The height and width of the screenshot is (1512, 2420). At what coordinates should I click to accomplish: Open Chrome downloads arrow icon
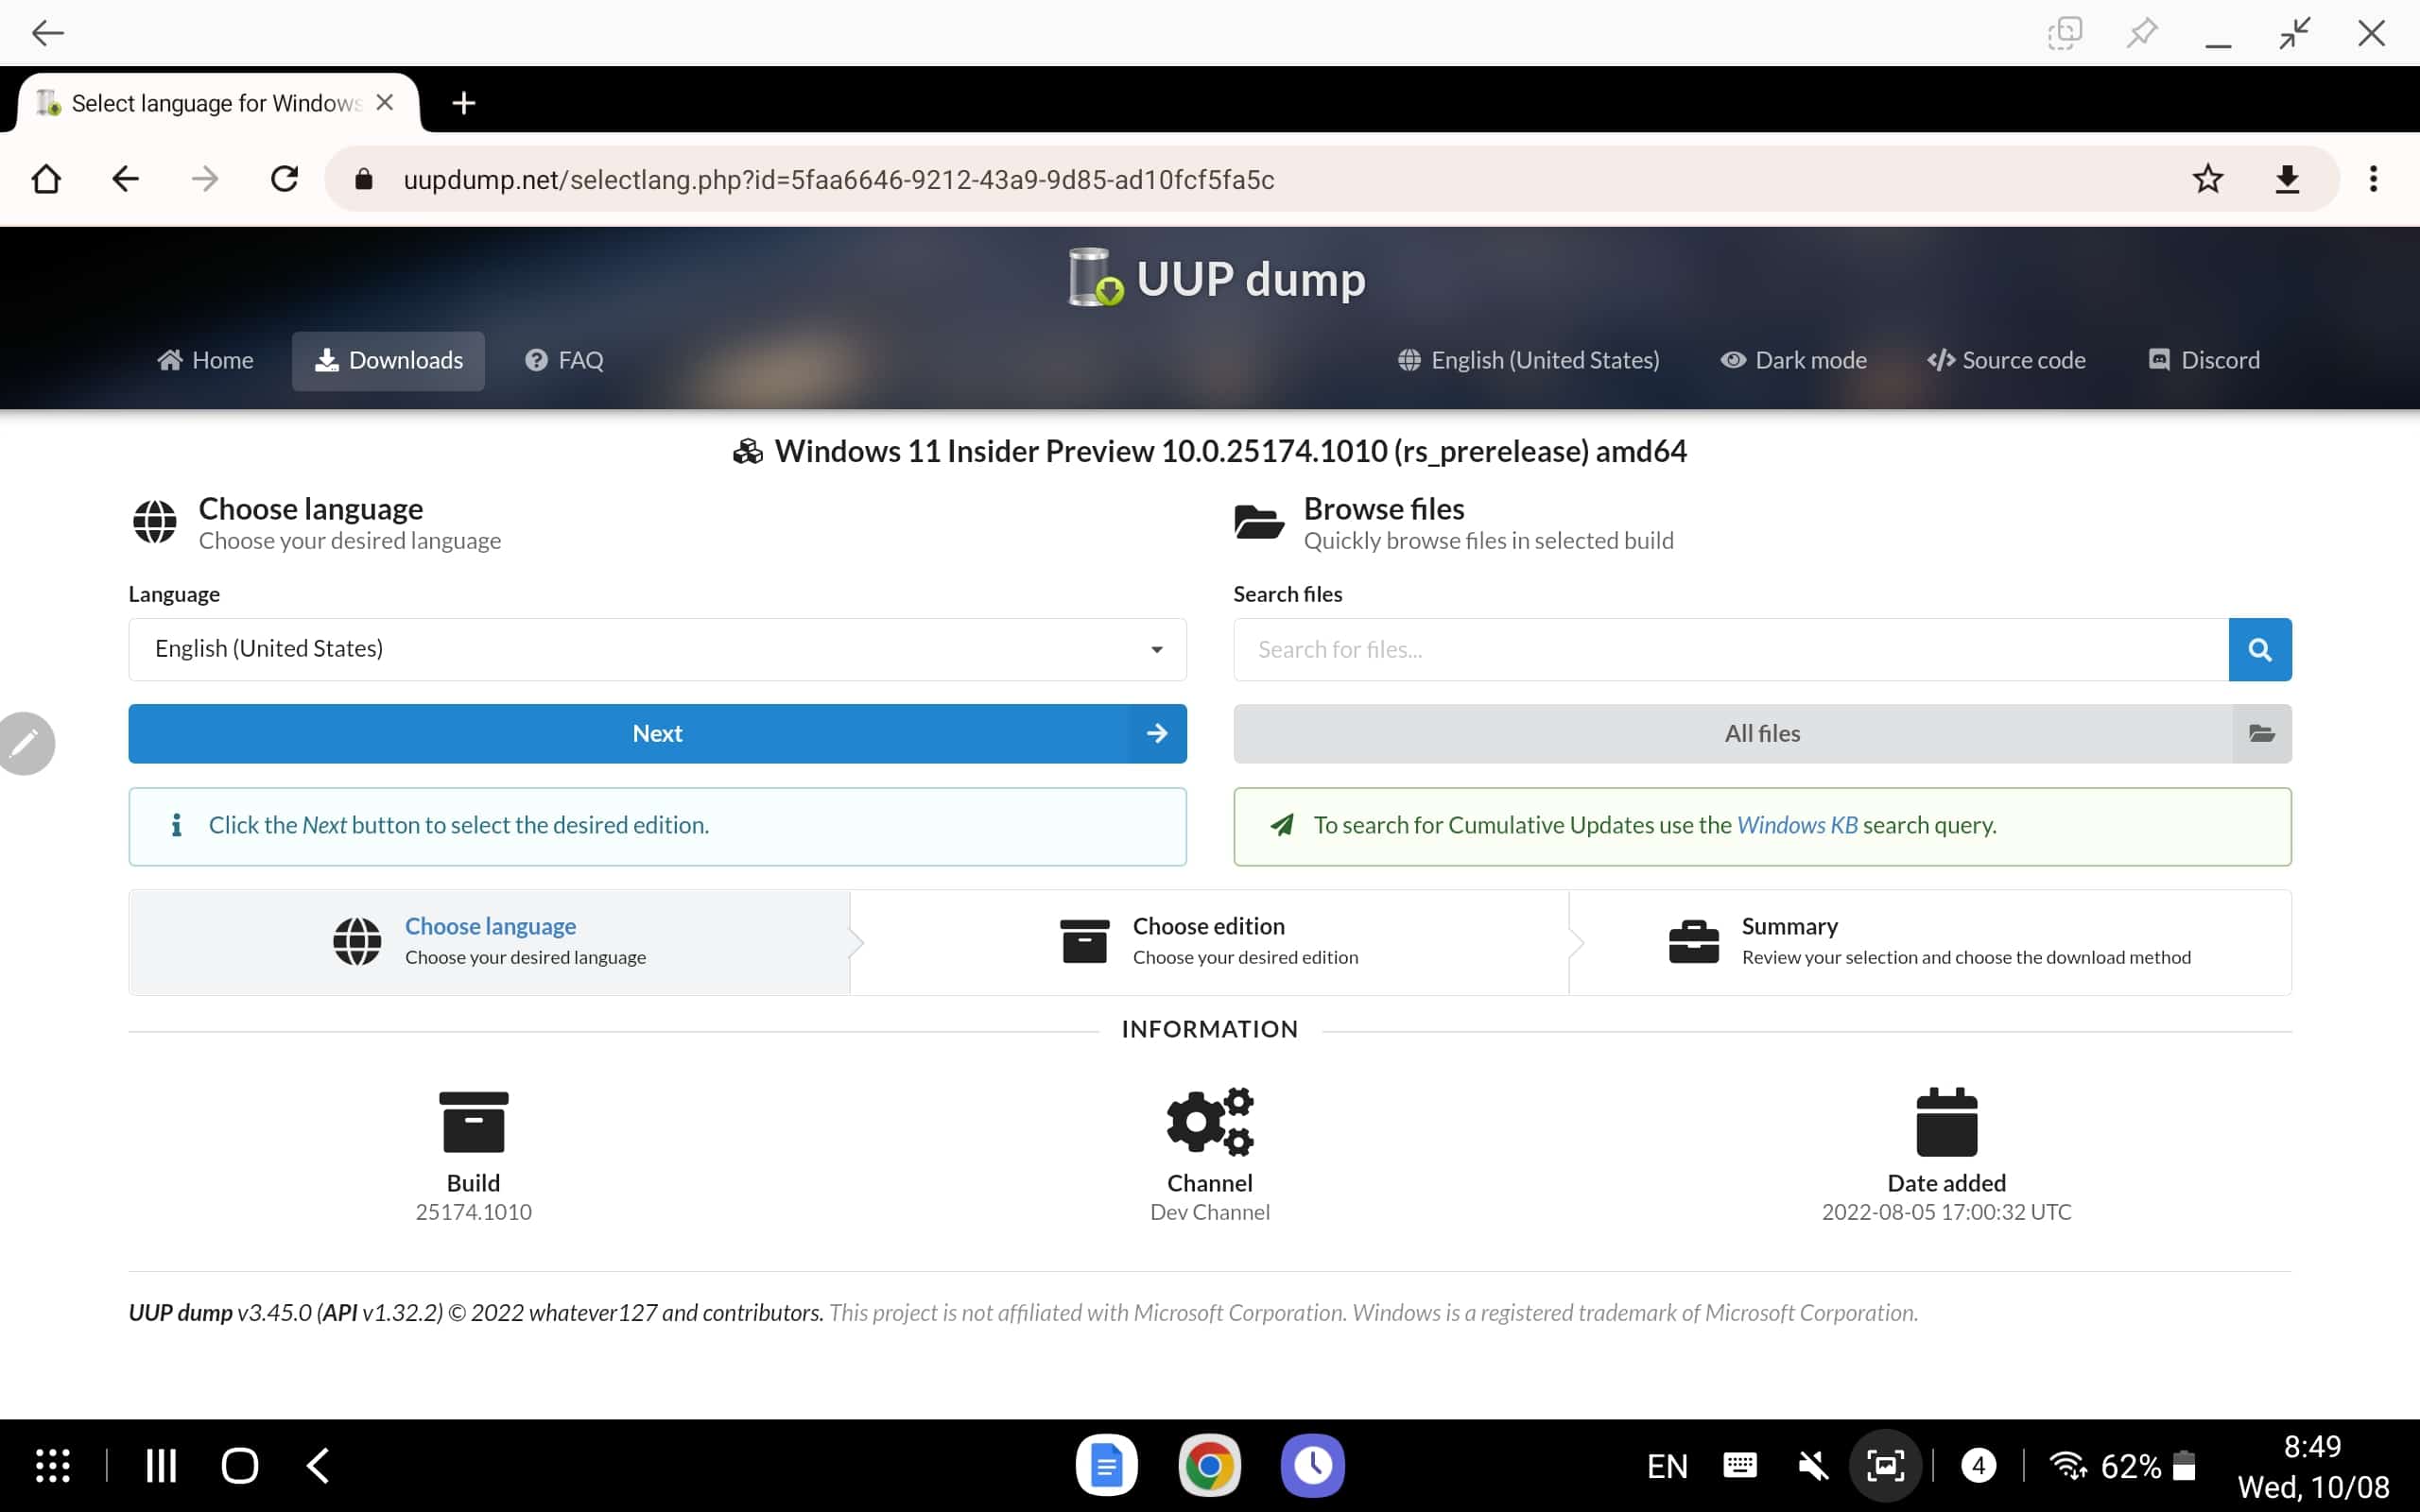click(2286, 179)
